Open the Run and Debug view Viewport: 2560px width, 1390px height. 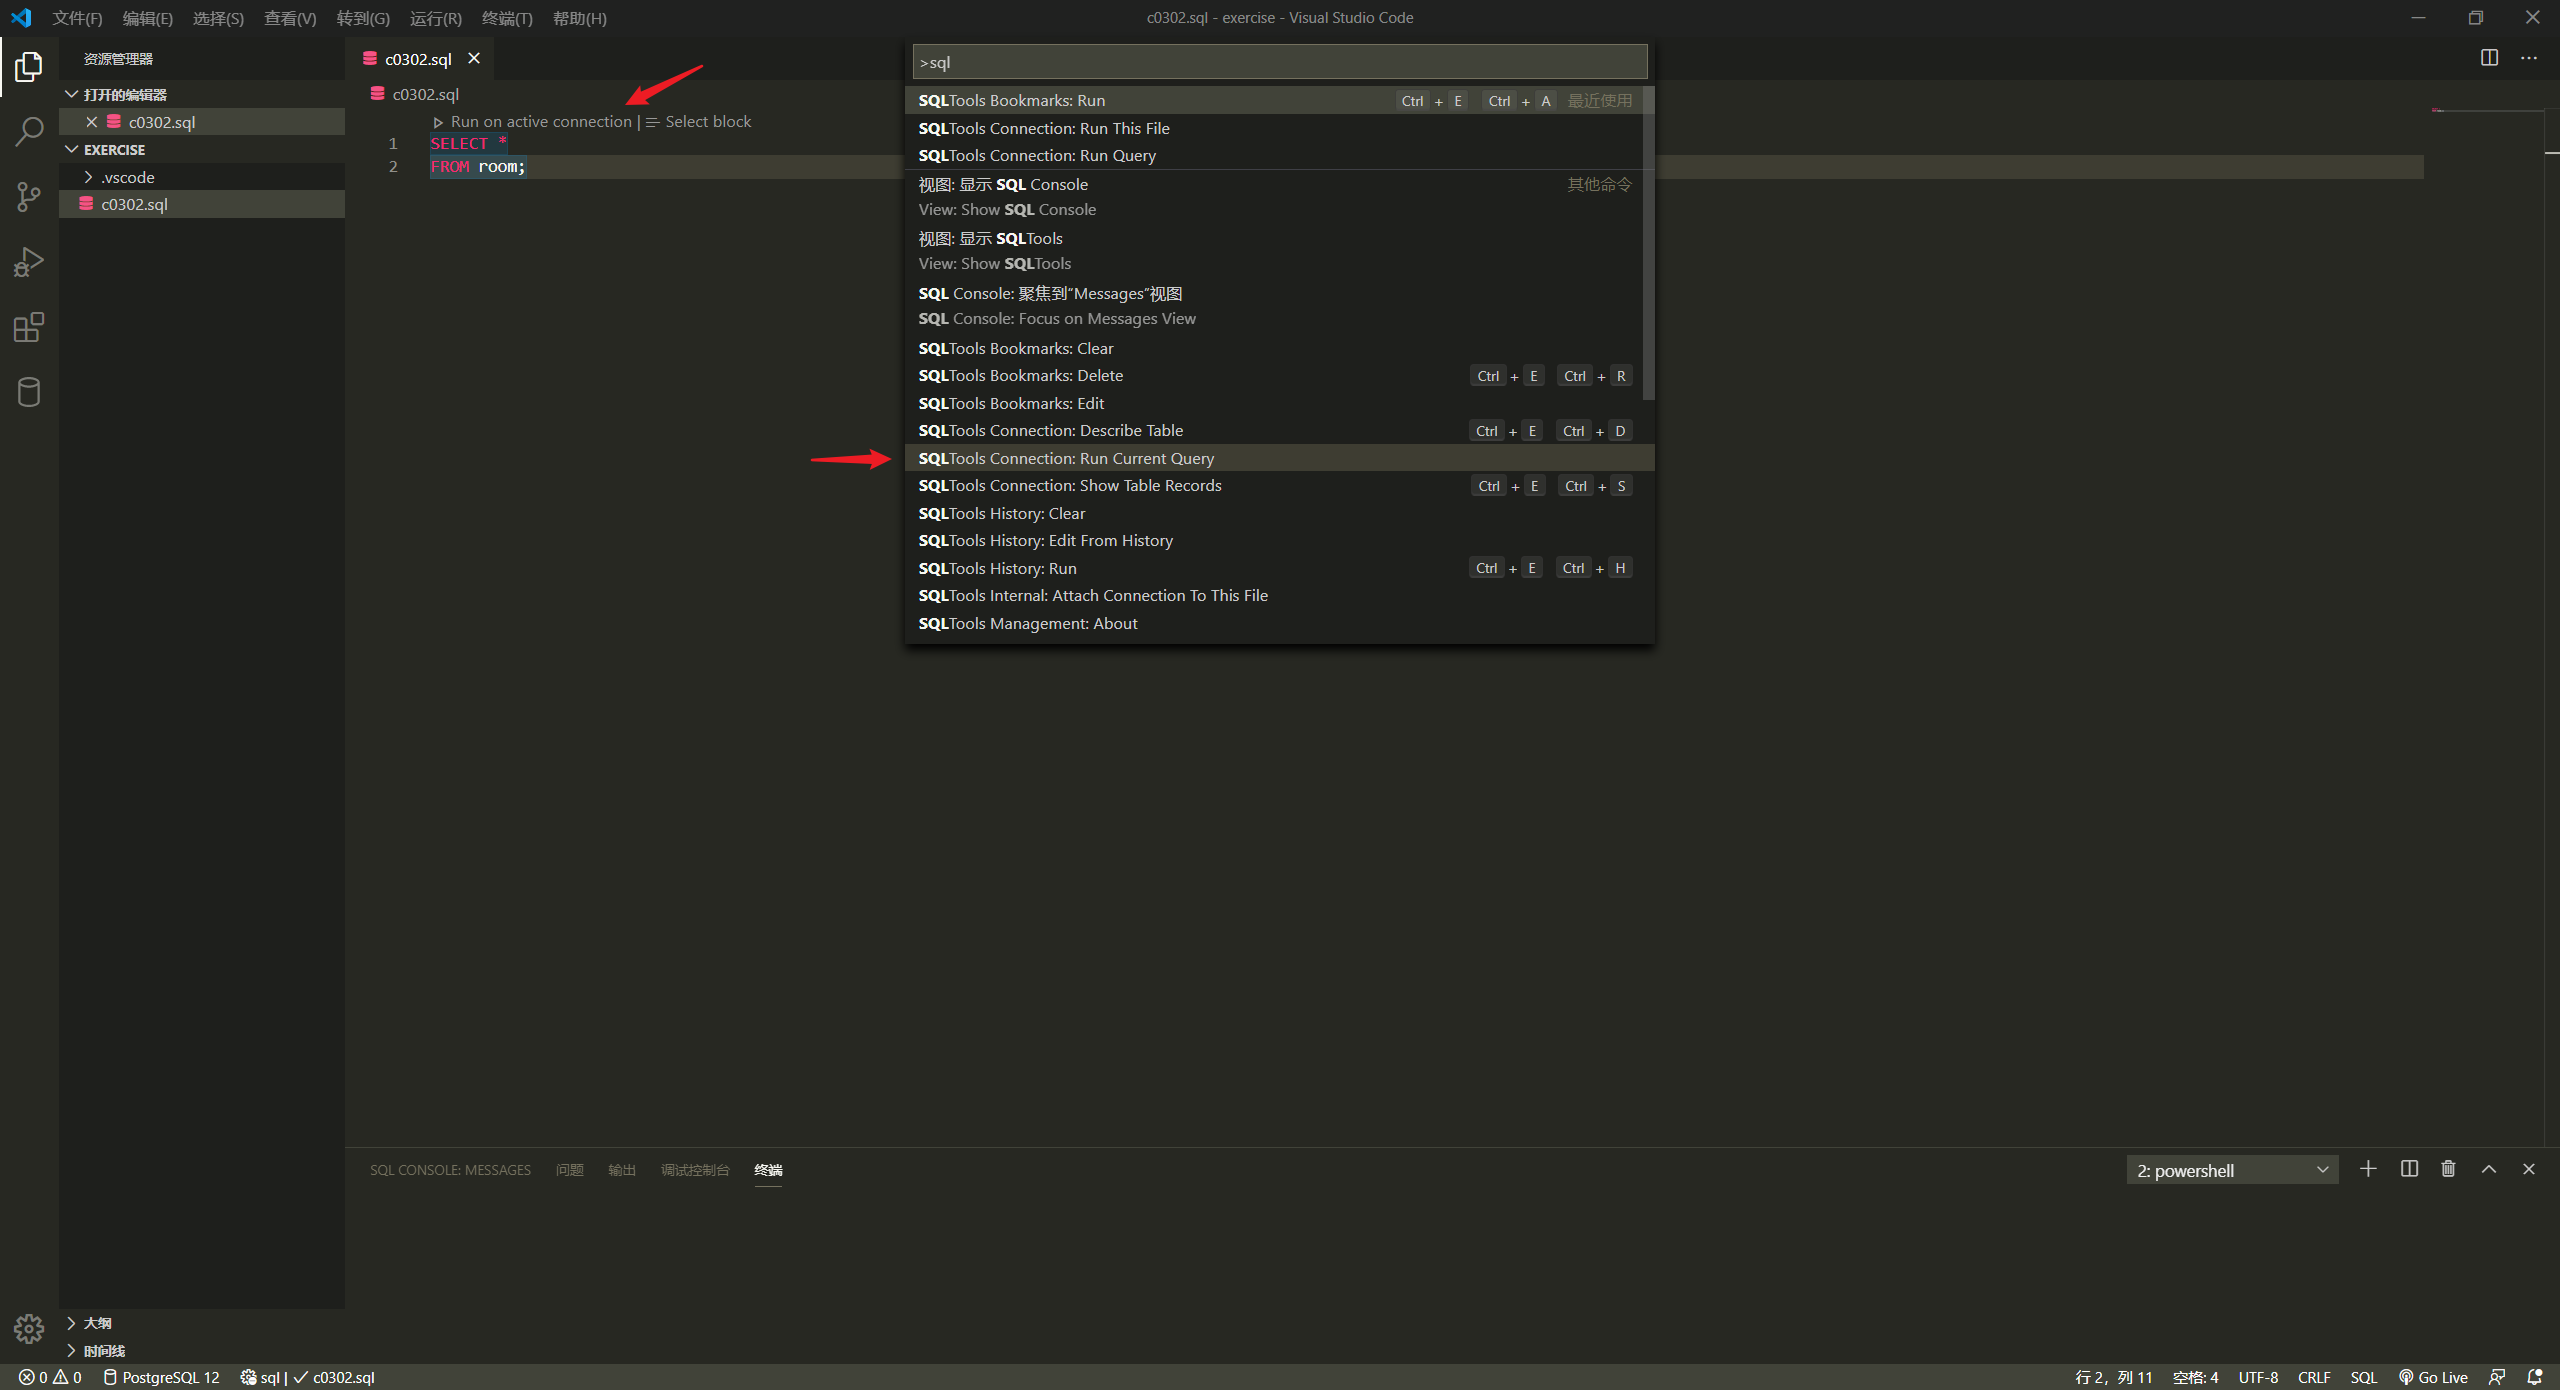(x=29, y=262)
